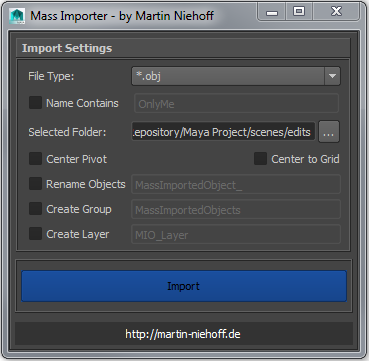Viewport: 369px width, 361px height.
Task: Enable the Create Layer checkbox
Action: point(35,234)
